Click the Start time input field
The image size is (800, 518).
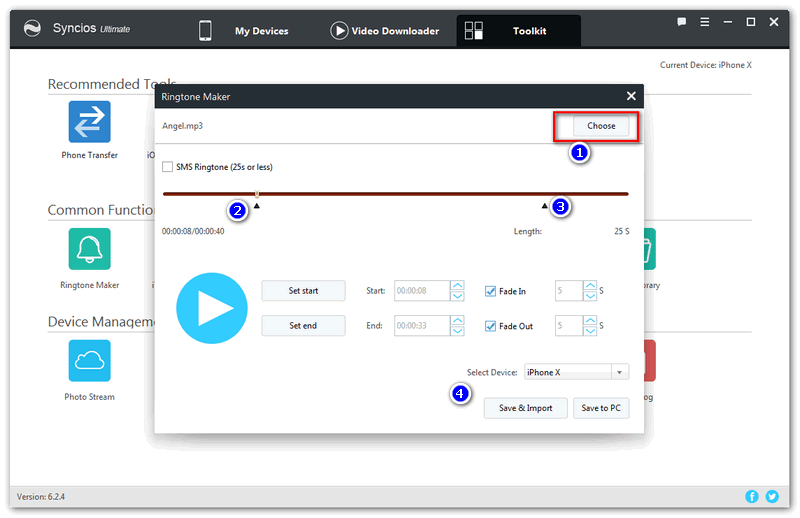pyautogui.click(x=422, y=290)
